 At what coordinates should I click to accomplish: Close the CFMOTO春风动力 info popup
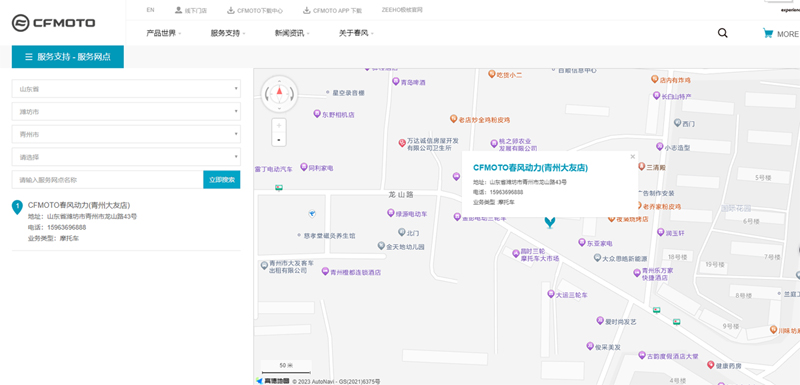633,157
